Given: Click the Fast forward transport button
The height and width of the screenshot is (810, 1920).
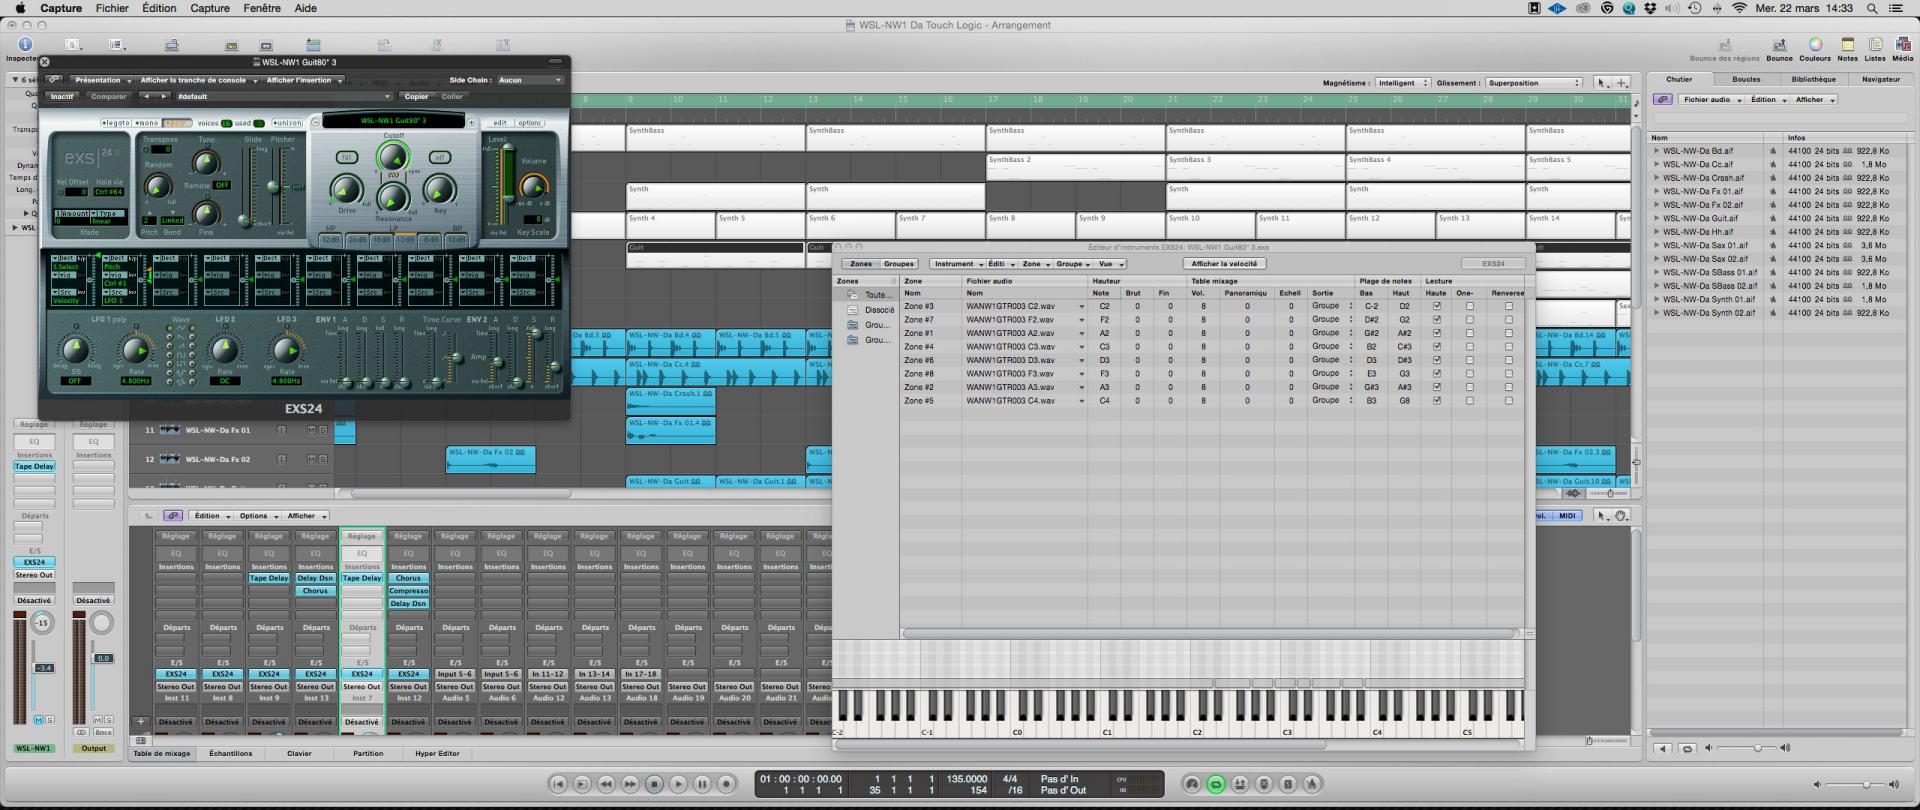Looking at the screenshot, I should [631, 785].
